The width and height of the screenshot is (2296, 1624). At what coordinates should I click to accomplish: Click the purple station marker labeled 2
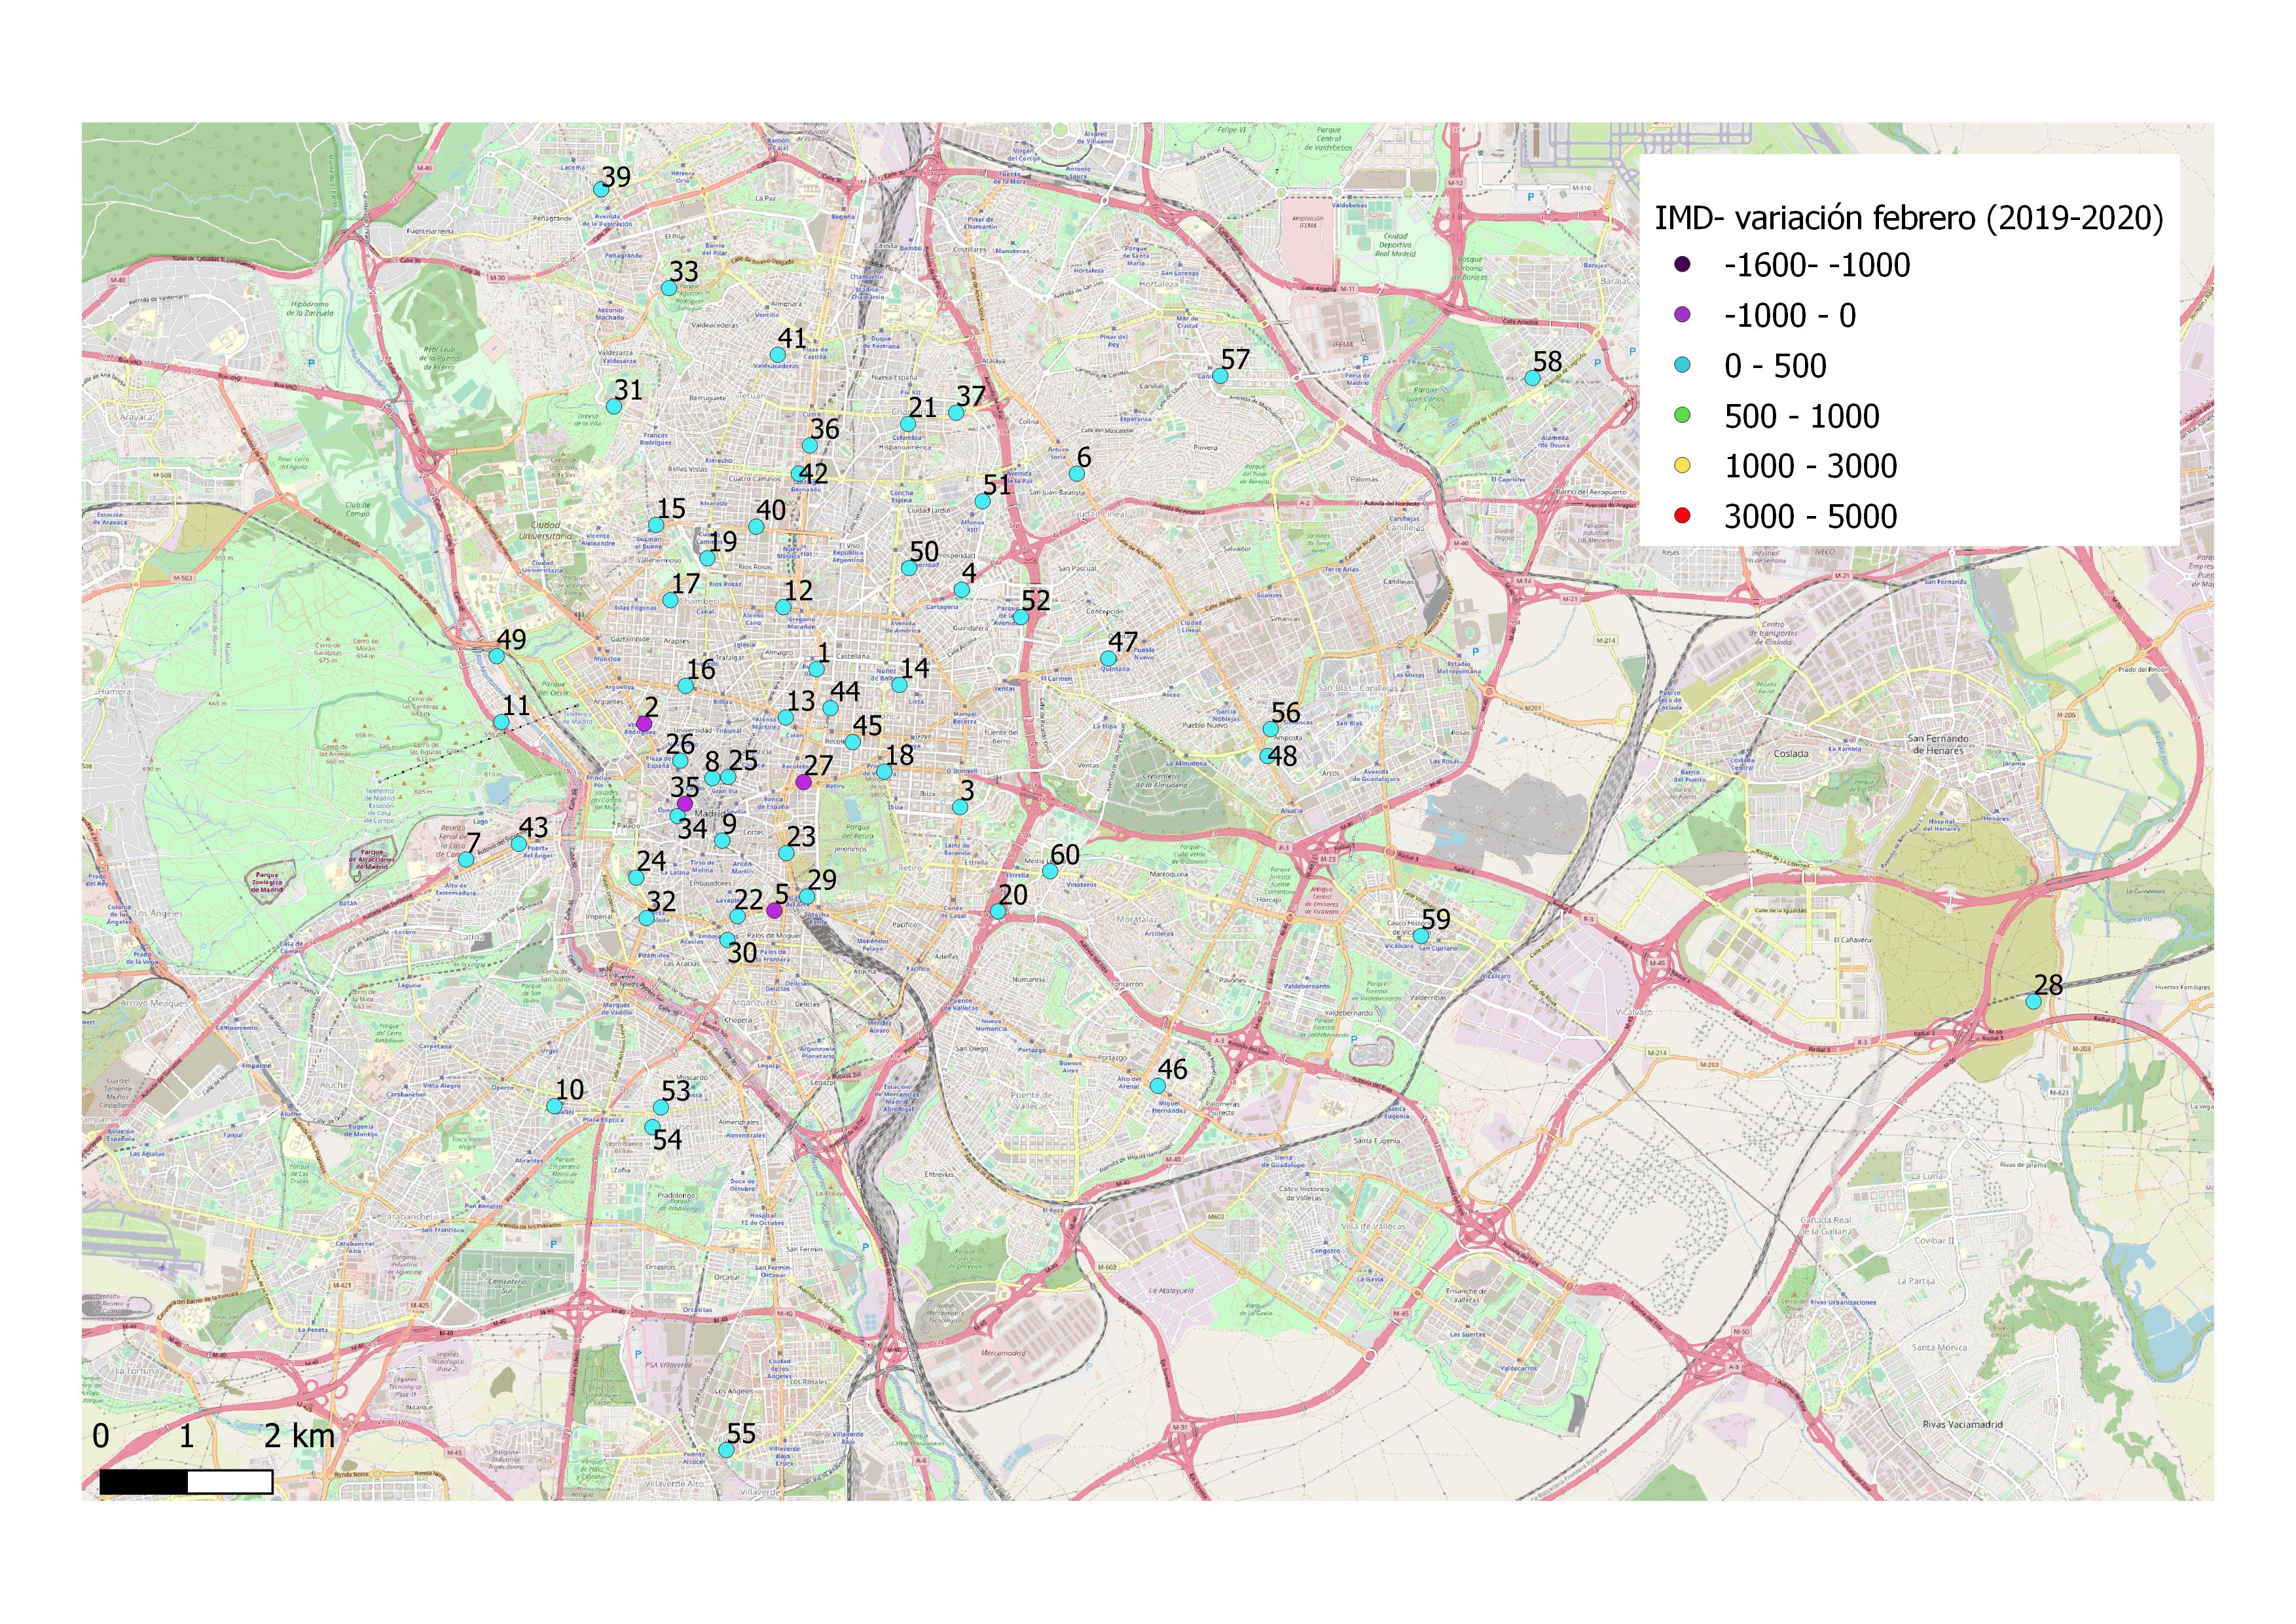click(x=644, y=723)
